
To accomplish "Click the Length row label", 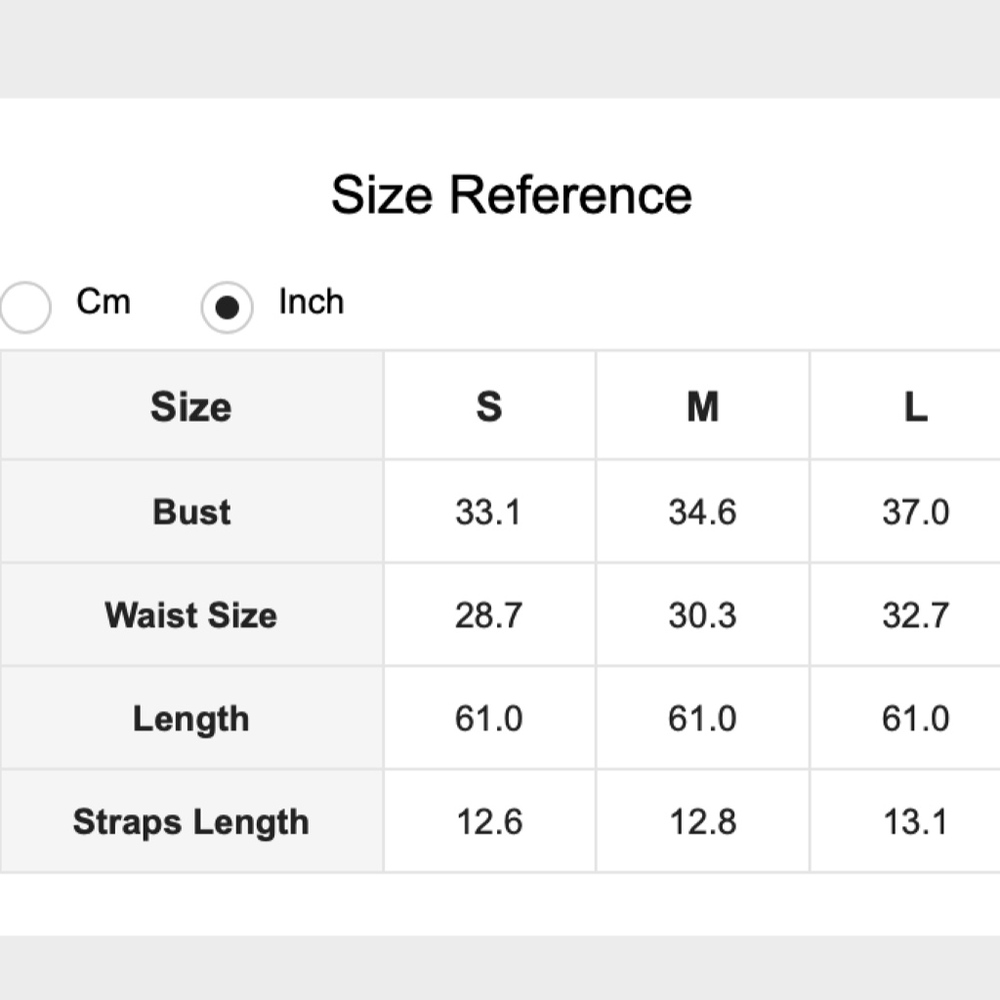I will 191,719.
